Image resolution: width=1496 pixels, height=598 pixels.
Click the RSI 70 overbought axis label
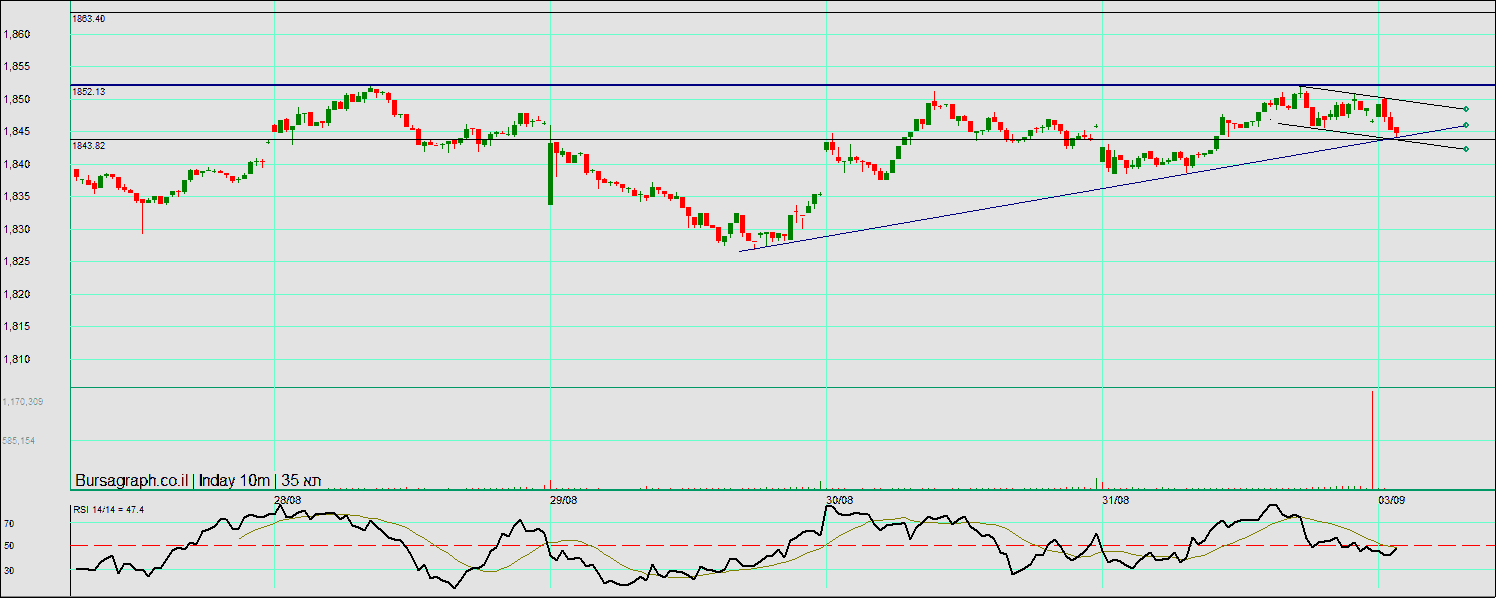[8, 523]
